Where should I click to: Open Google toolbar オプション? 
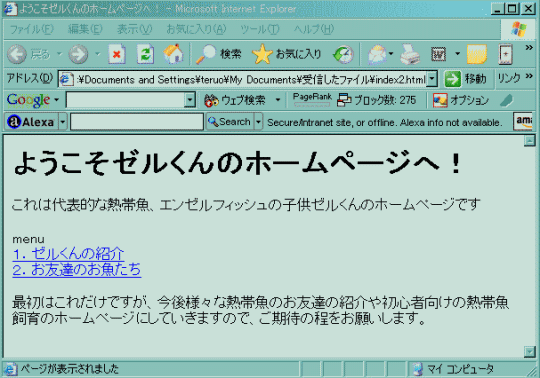click(x=461, y=100)
